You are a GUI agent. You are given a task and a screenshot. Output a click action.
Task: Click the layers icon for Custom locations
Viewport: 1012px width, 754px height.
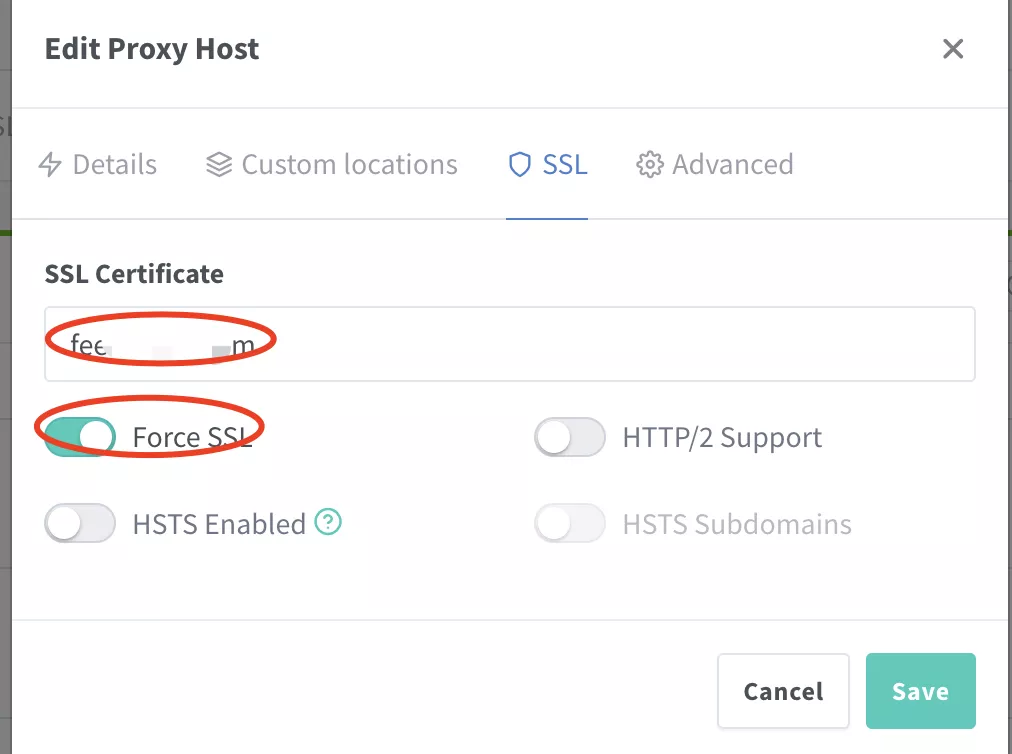click(x=219, y=164)
